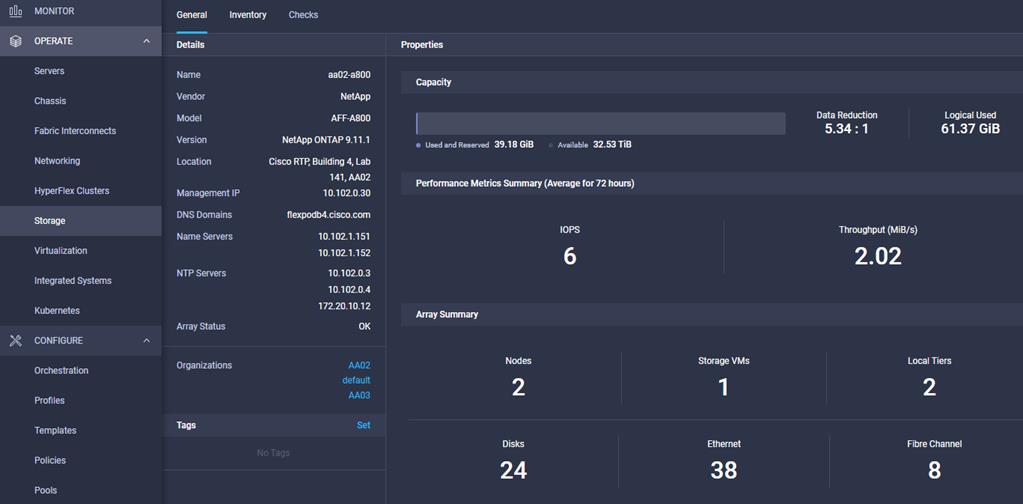Switch to the Checks tab
This screenshot has width=1023, height=504.
click(303, 15)
